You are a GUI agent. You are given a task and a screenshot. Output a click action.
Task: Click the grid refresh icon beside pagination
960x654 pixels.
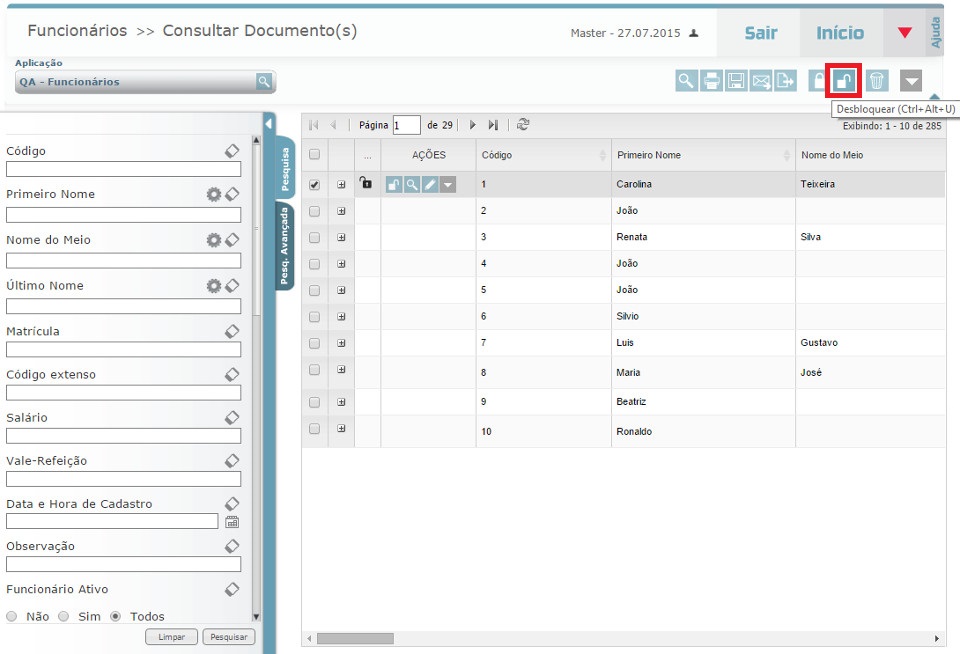pyautogui.click(x=522, y=125)
